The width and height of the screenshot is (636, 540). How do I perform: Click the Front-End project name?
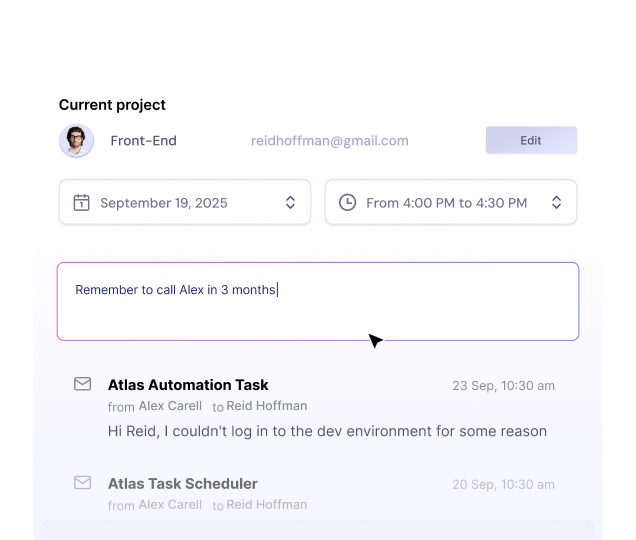143,141
